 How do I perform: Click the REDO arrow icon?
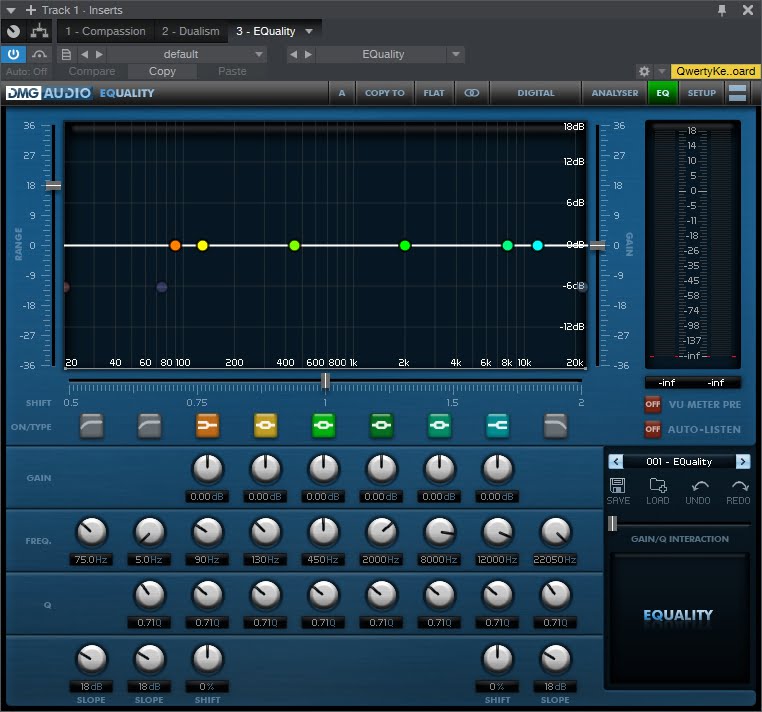tap(739, 485)
